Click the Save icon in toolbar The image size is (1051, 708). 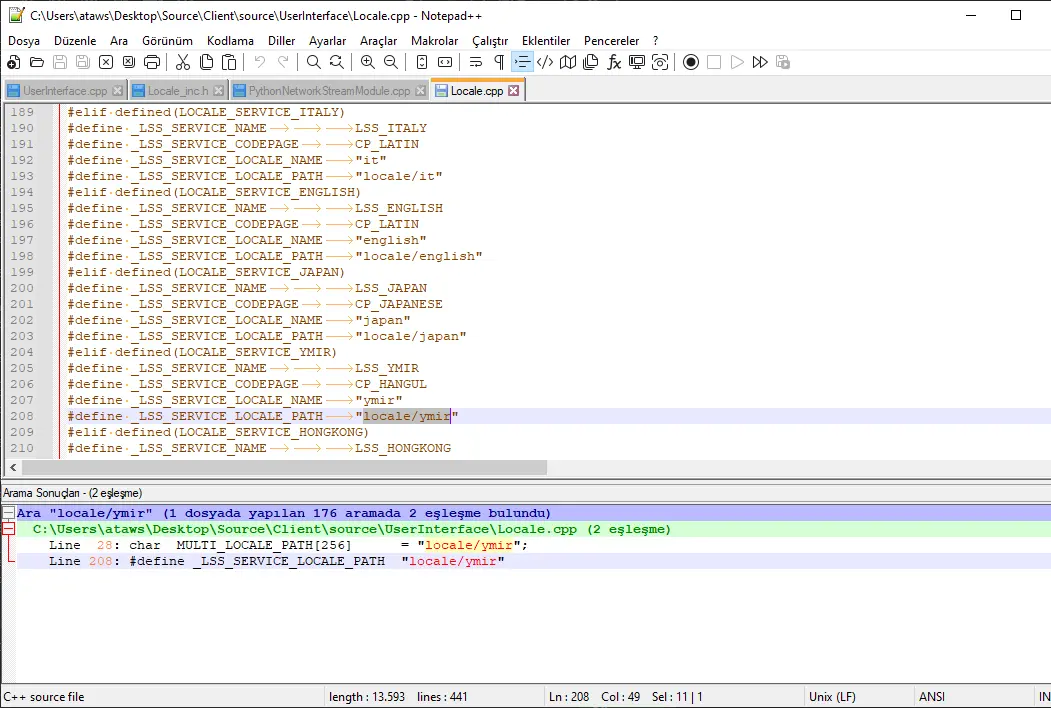[60, 62]
